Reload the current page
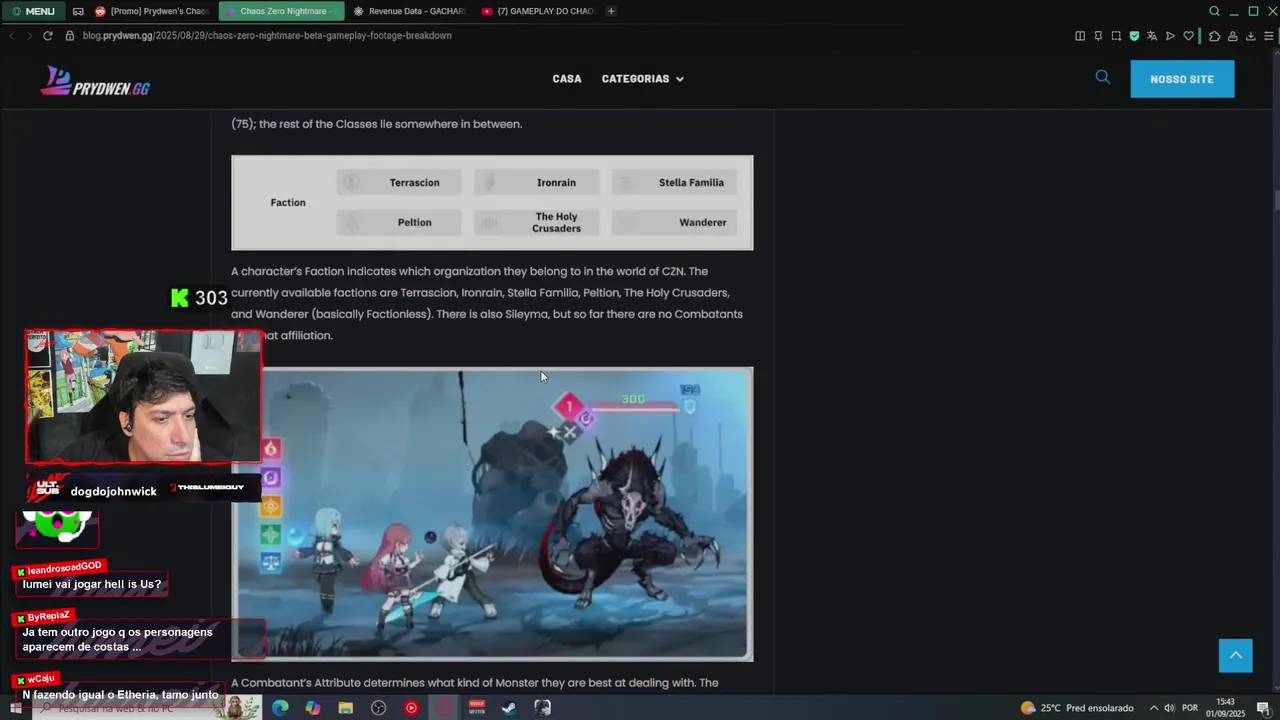This screenshot has height=720, width=1280. tap(47, 36)
